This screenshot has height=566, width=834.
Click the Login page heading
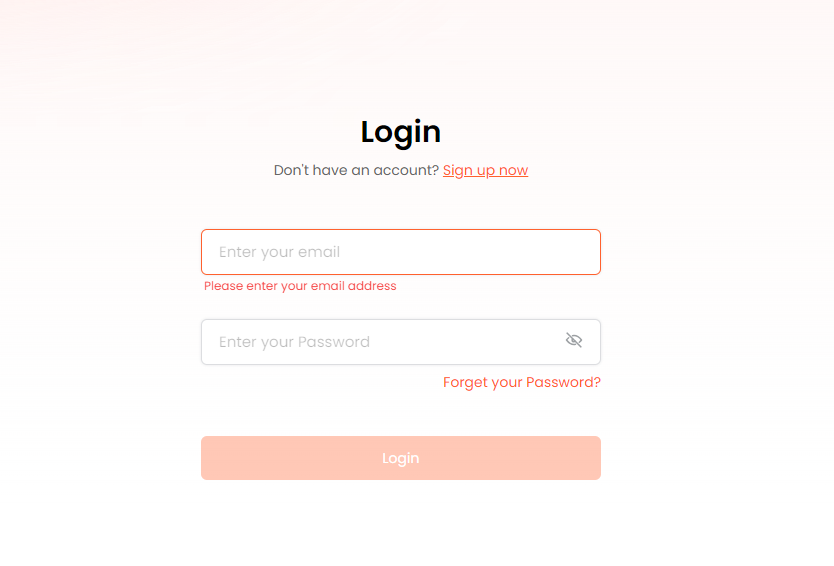tap(400, 132)
